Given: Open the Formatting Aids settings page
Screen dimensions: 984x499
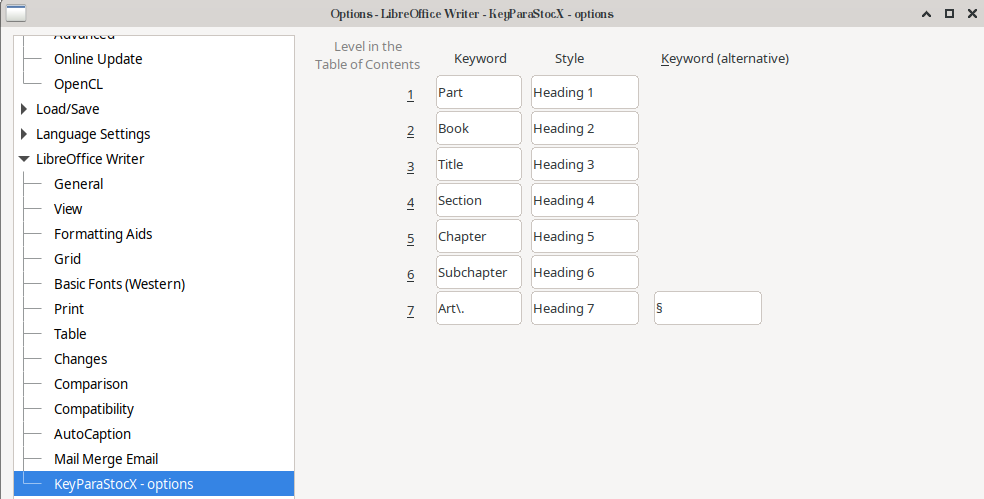Looking at the screenshot, I should tap(103, 234).
